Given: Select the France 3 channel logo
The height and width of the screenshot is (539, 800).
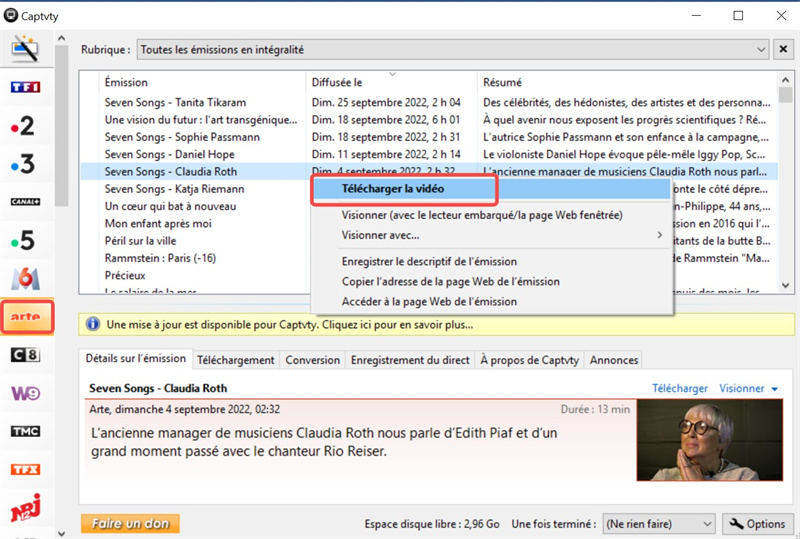Looking at the screenshot, I should coord(23,164).
